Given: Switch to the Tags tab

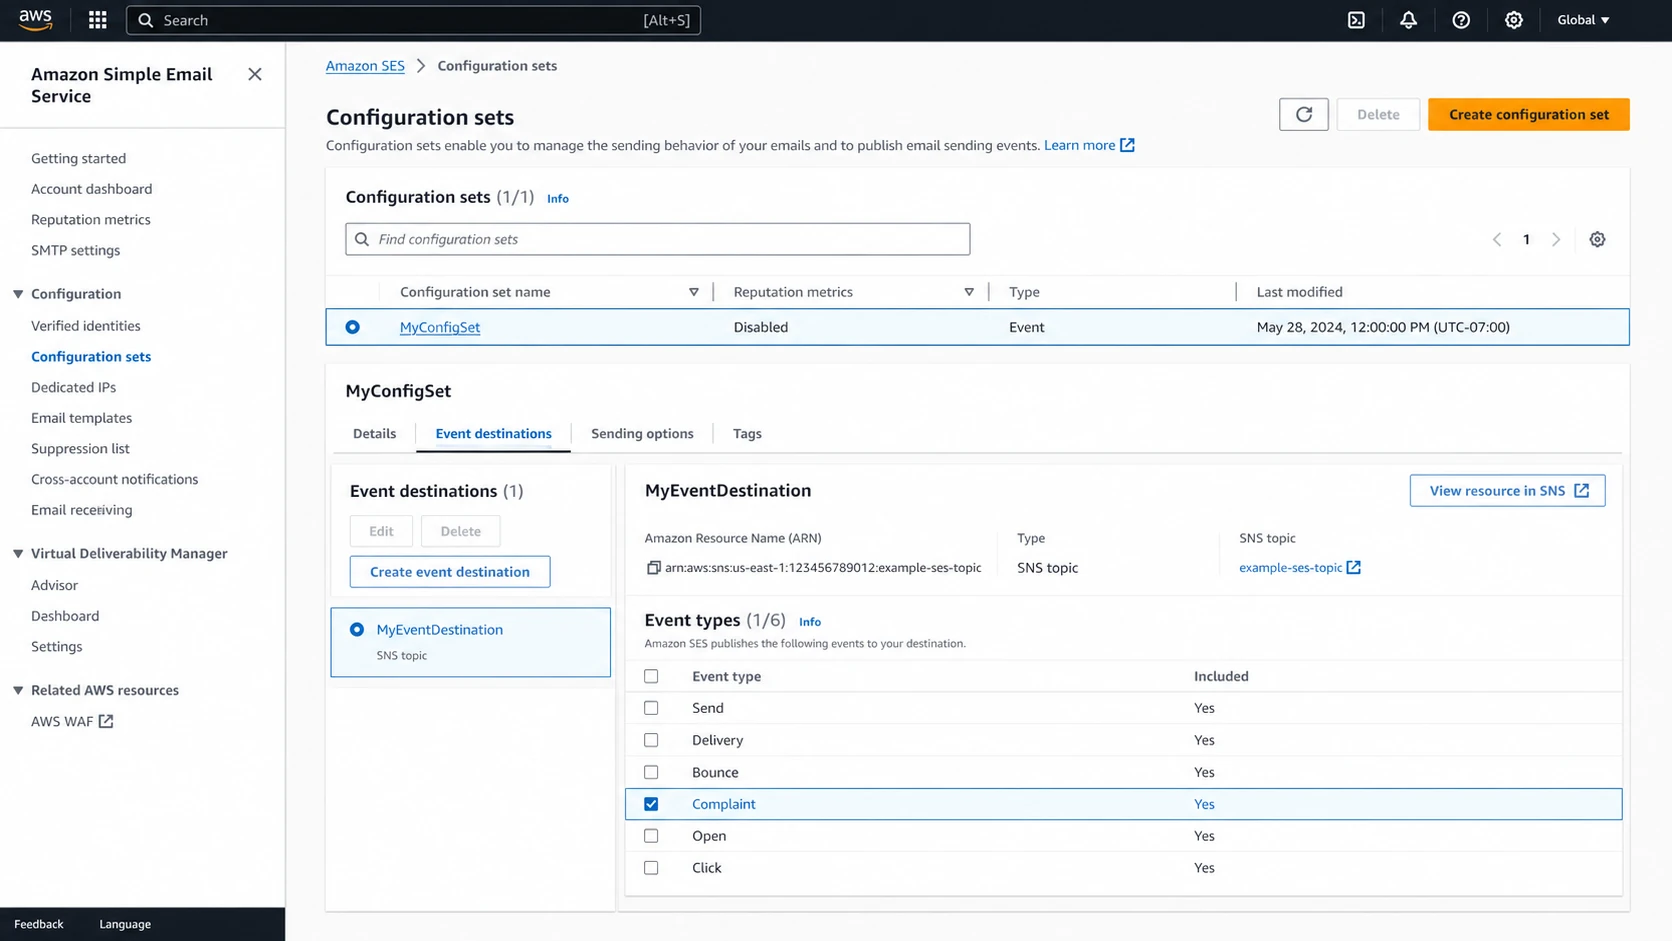Looking at the screenshot, I should tap(747, 433).
